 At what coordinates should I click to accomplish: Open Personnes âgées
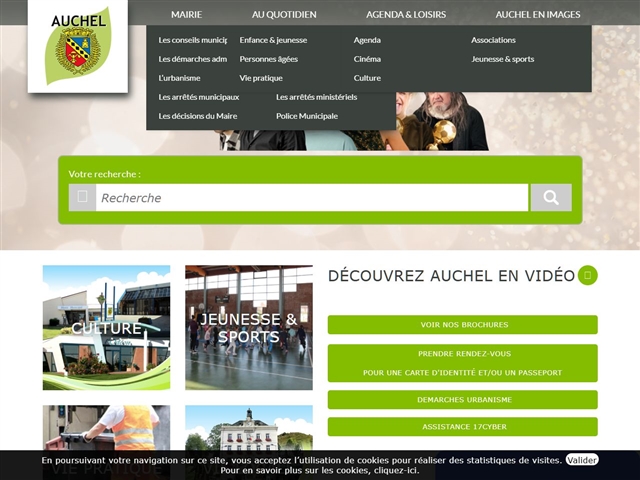click(269, 59)
